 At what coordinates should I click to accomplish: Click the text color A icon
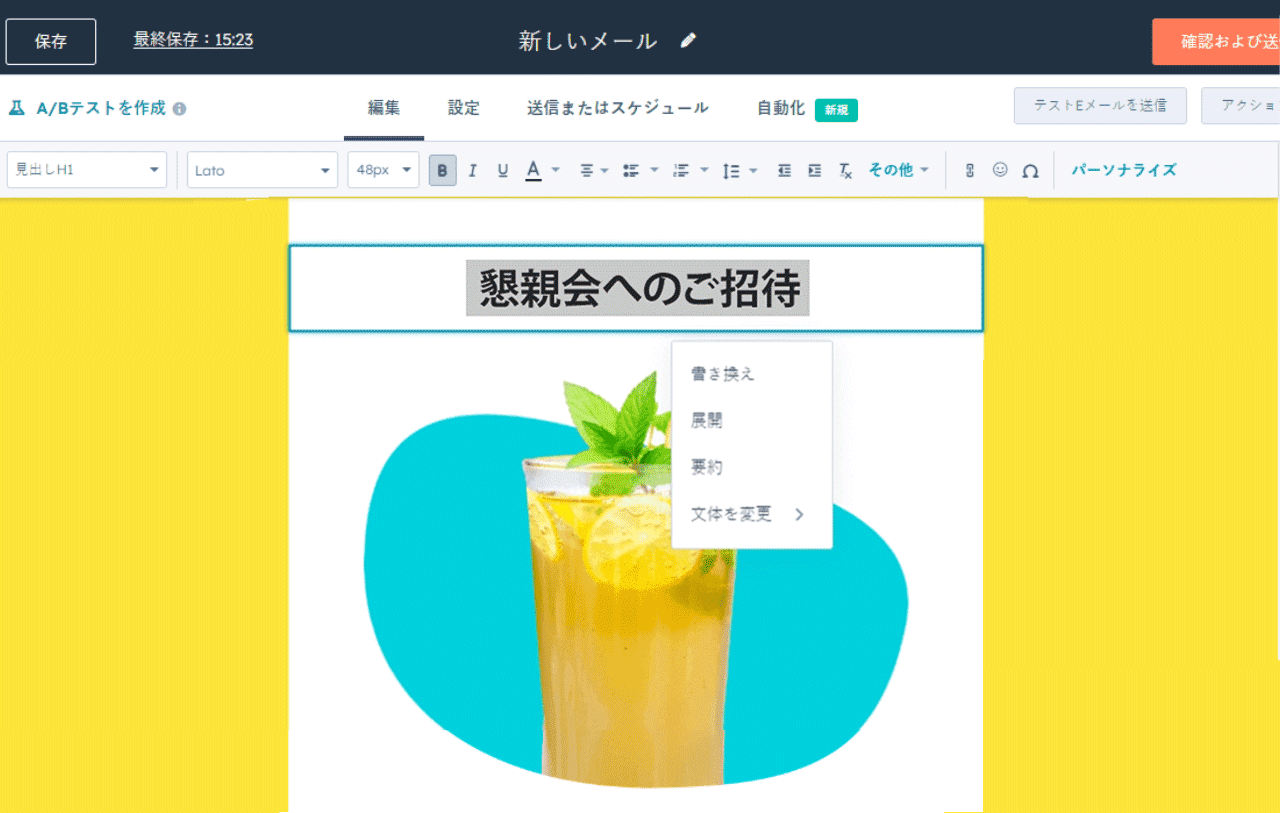pyautogui.click(x=534, y=171)
